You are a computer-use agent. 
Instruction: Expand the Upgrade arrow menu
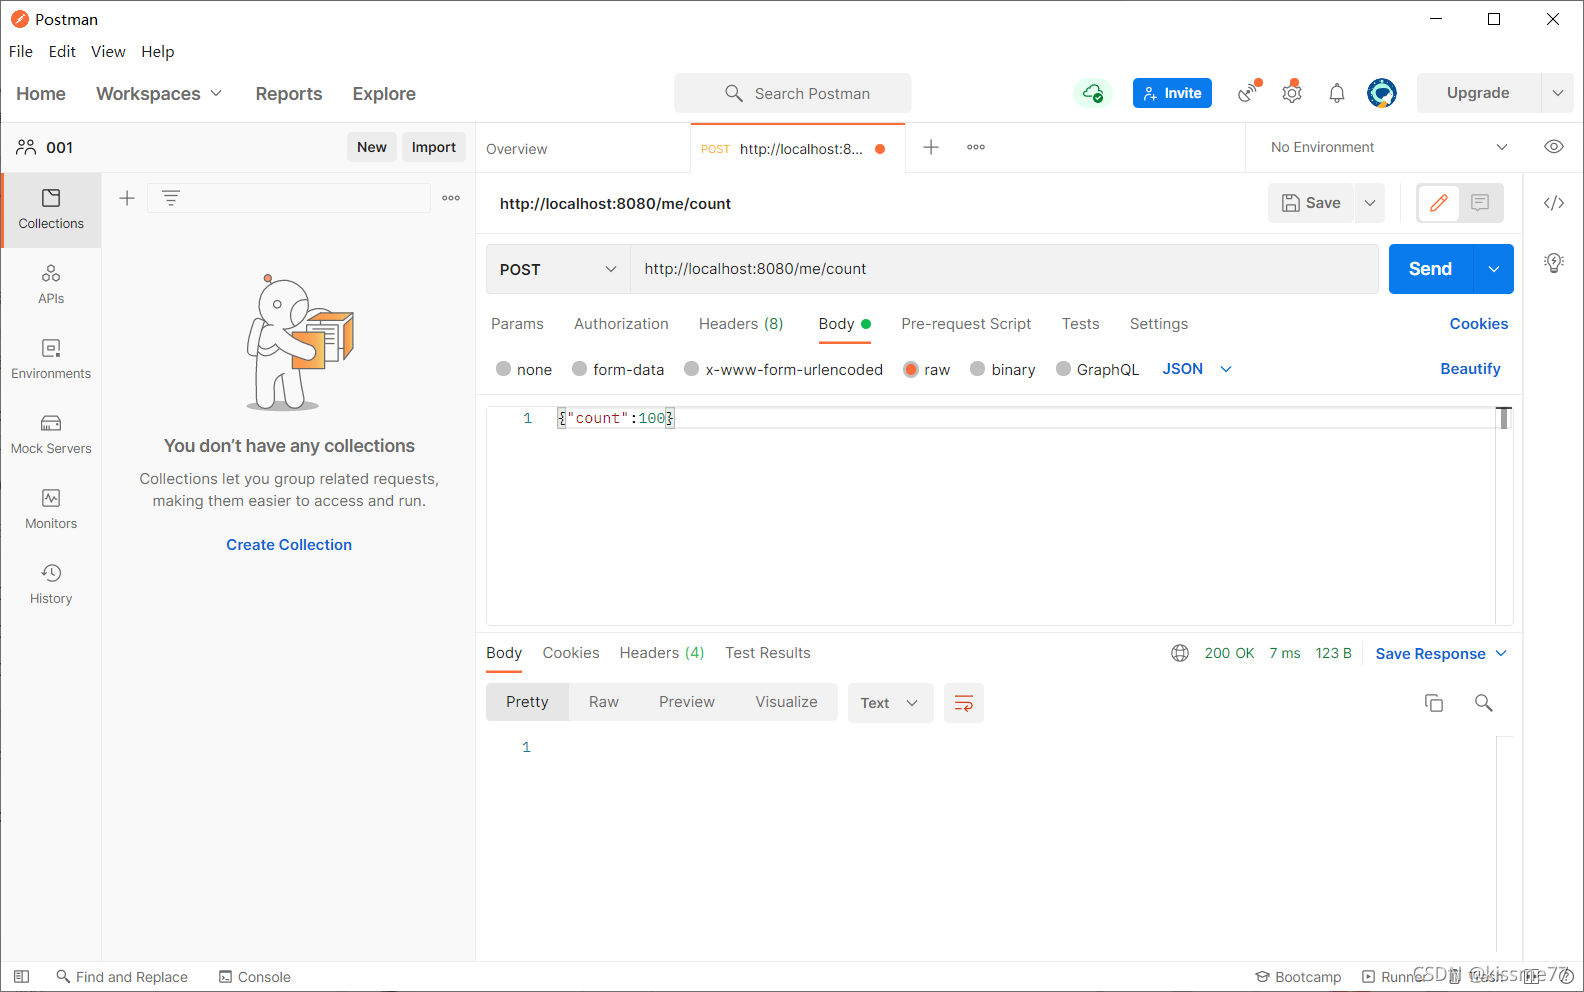1557,93
